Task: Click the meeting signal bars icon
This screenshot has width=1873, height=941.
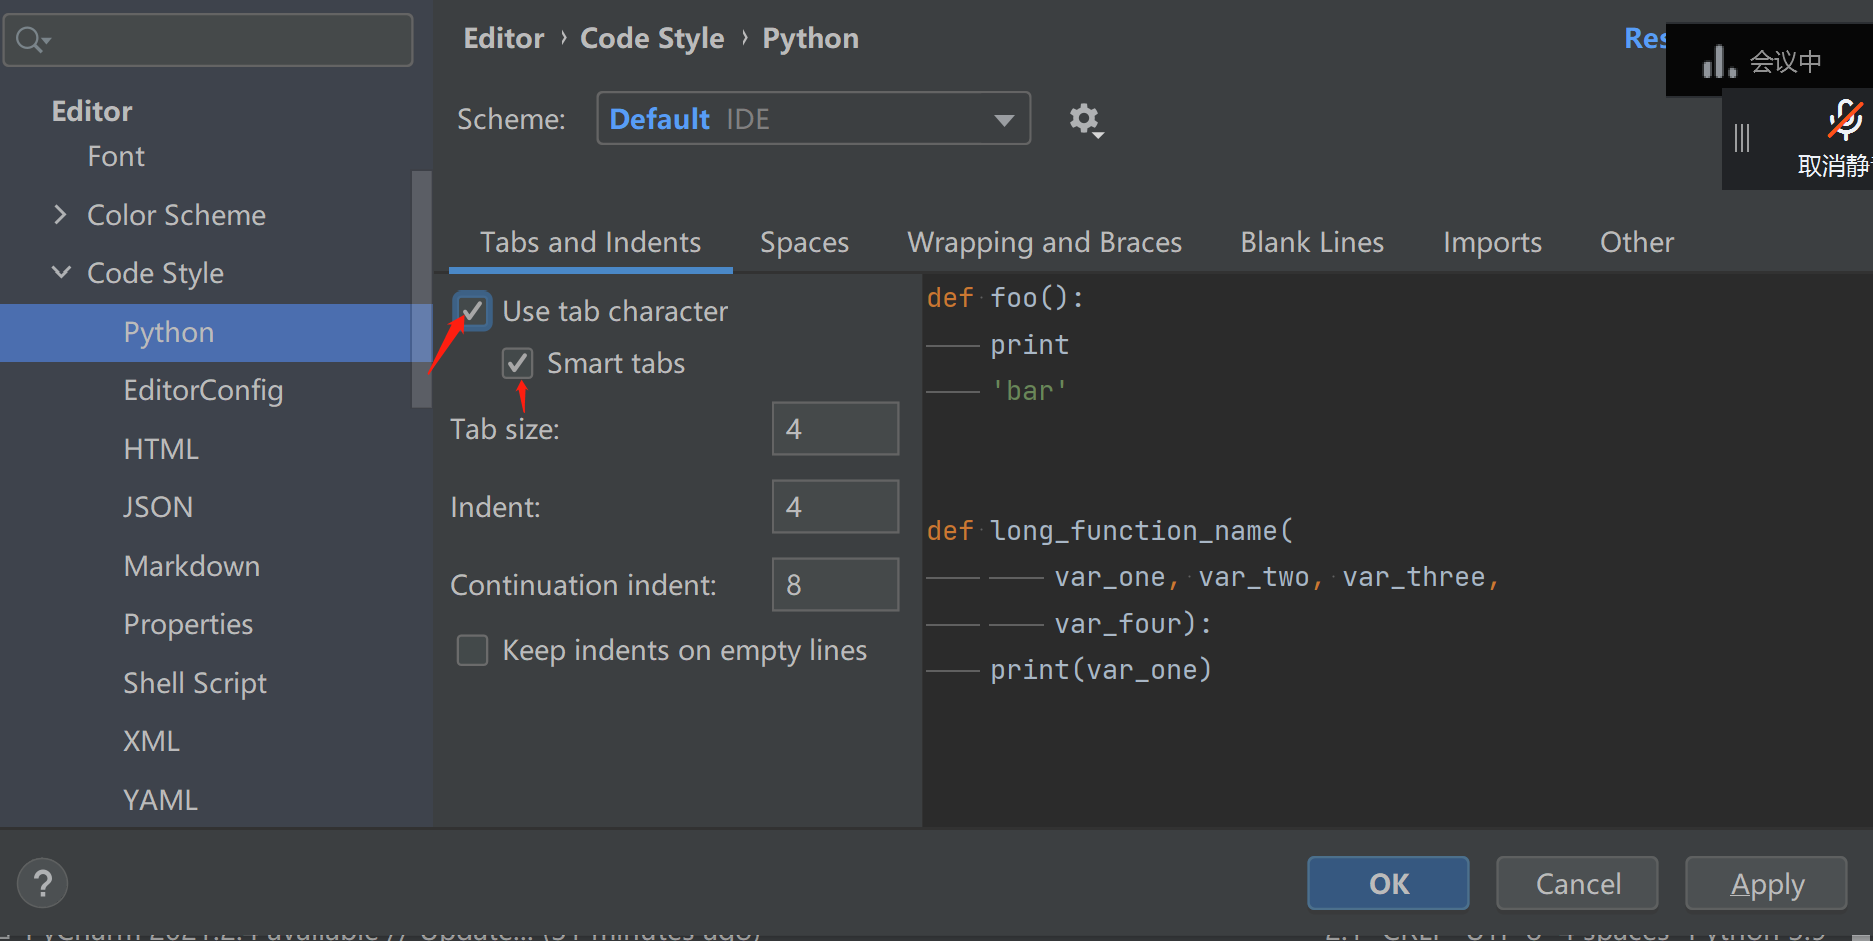Action: [1718, 62]
